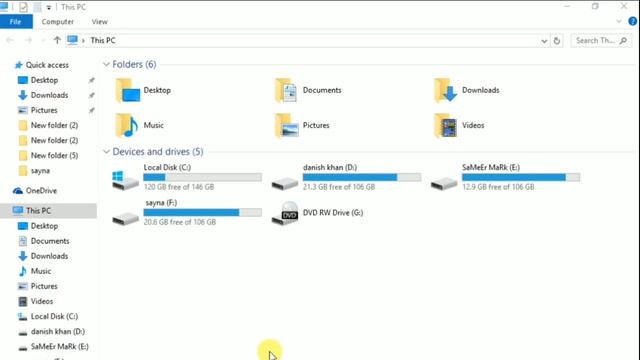Collapse the Folders (6) group

(106, 64)
